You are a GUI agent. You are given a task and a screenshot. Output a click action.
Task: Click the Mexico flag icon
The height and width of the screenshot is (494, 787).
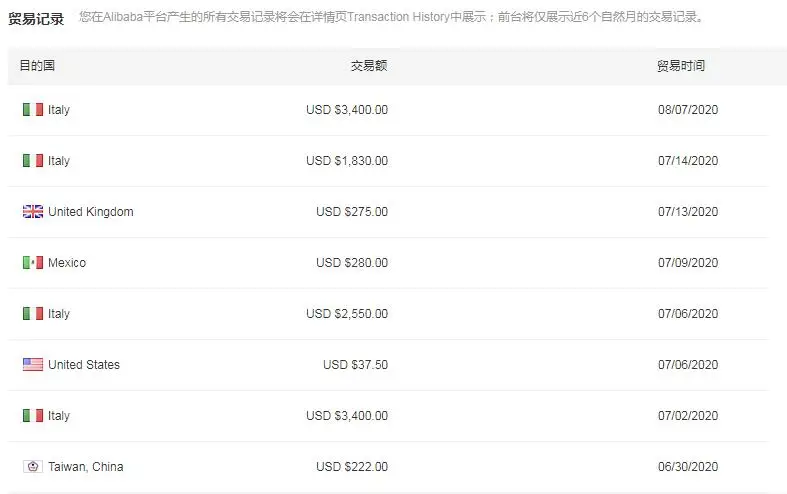pyautogui.click(x=32, y=263)
